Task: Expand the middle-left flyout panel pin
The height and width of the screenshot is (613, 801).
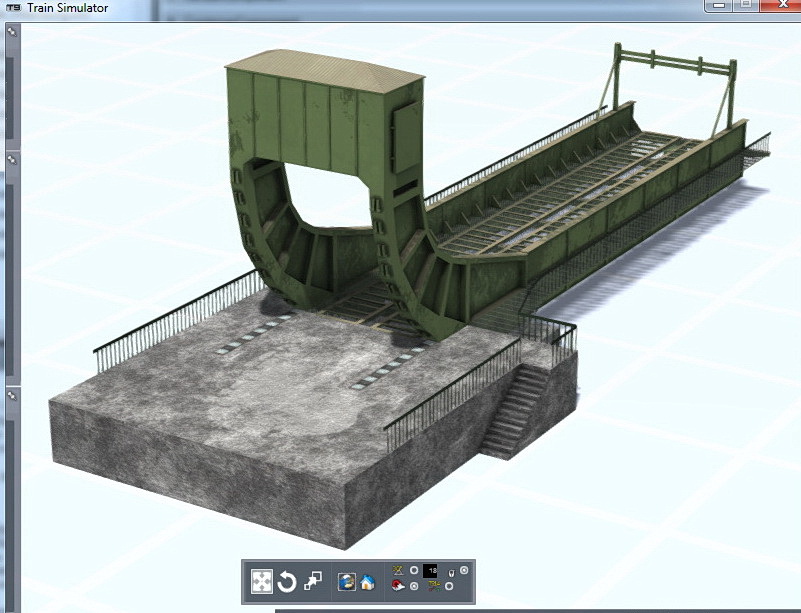Action: pos(12,159)
